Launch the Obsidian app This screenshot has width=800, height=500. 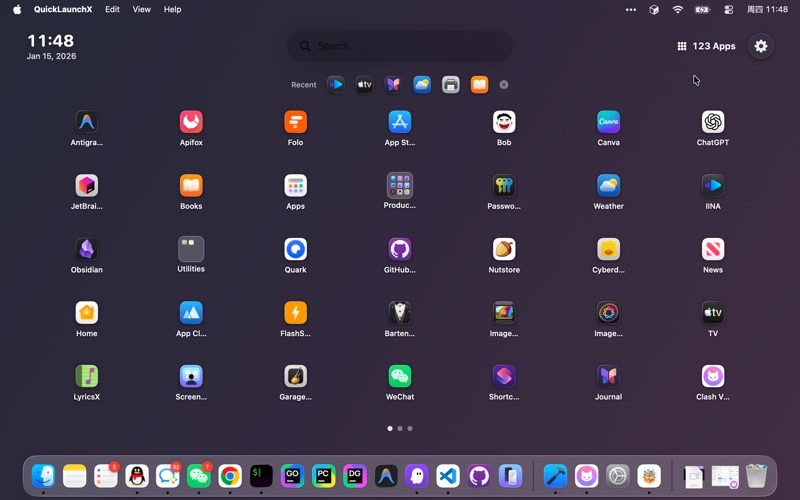(87, 249)
